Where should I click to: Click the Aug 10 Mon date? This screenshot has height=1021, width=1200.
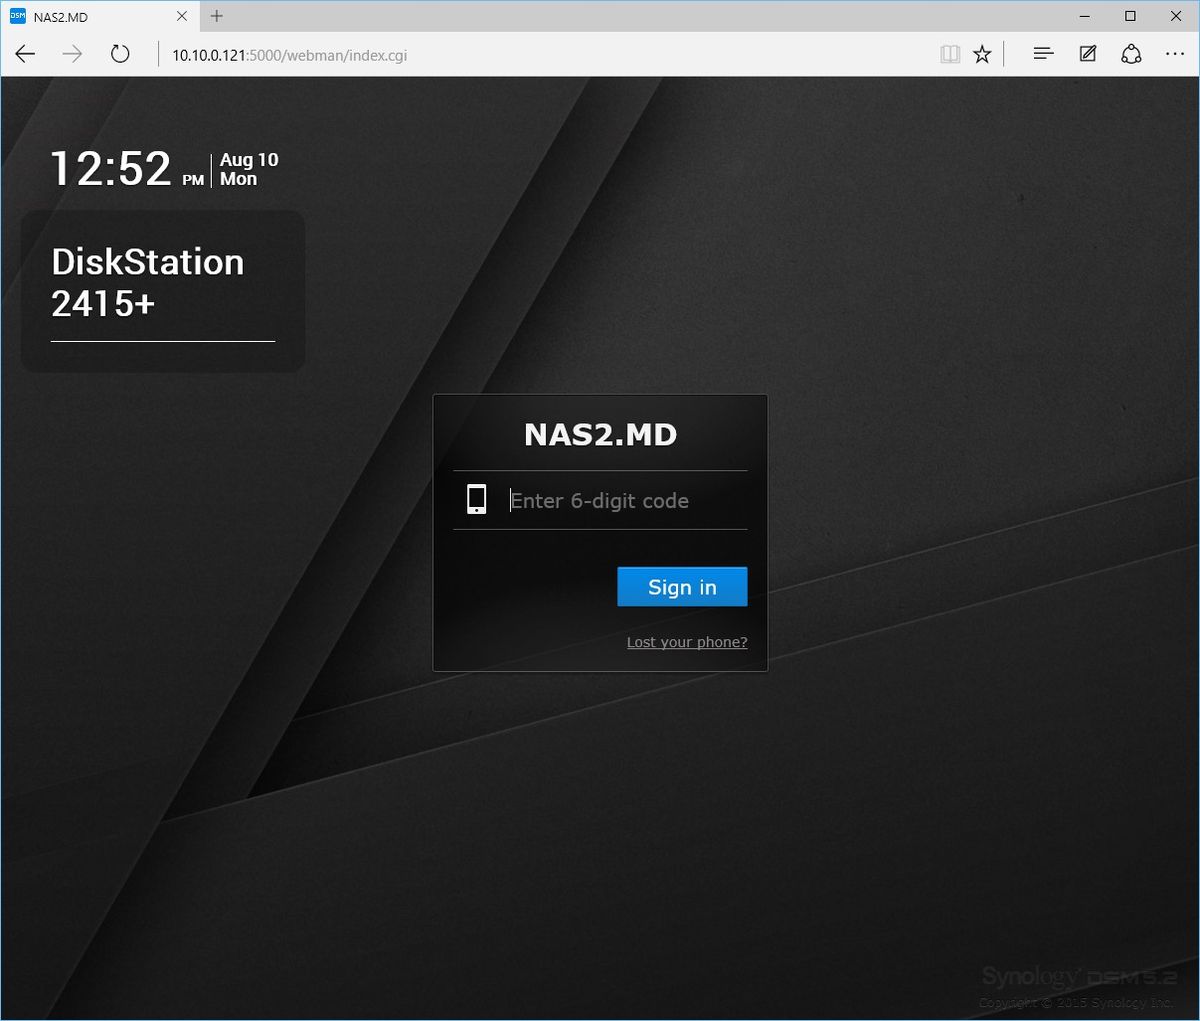(249, 169)
